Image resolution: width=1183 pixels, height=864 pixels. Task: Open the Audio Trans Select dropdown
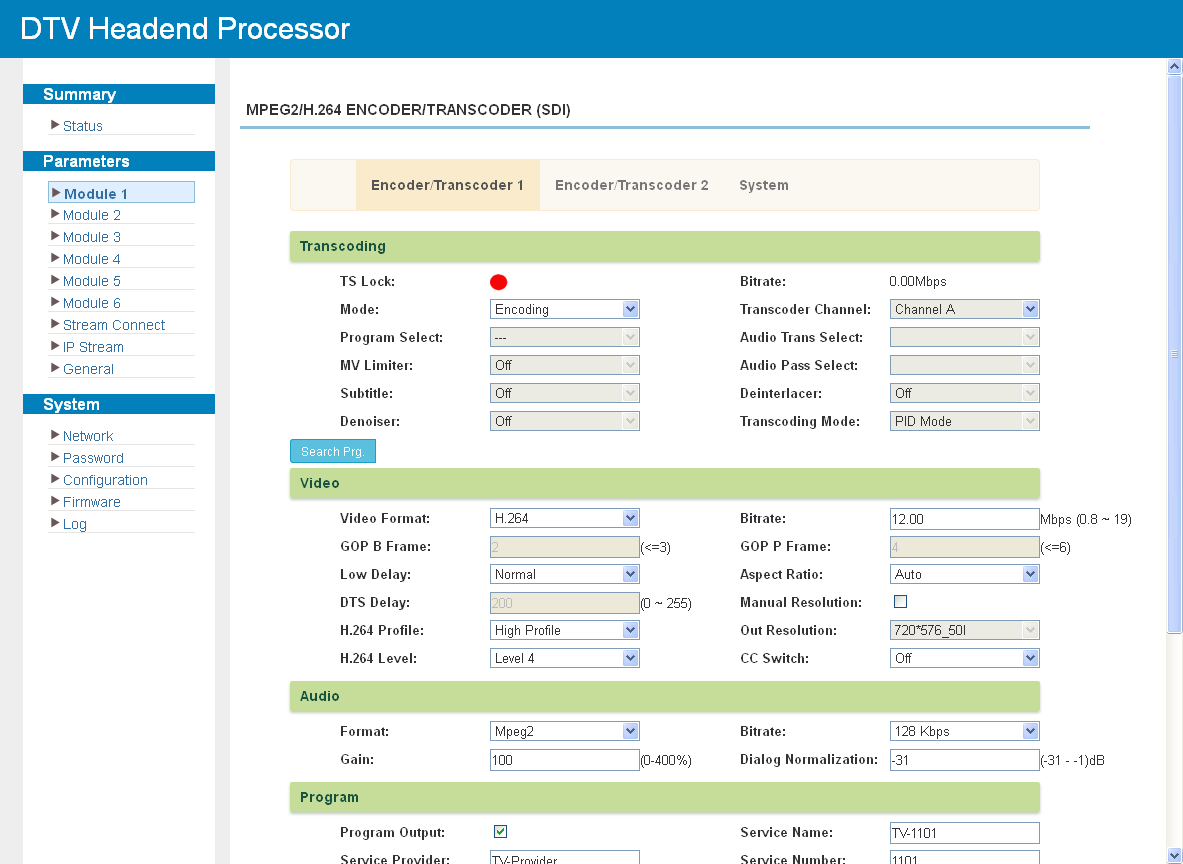pyautogui.click(x=964, y=337)
